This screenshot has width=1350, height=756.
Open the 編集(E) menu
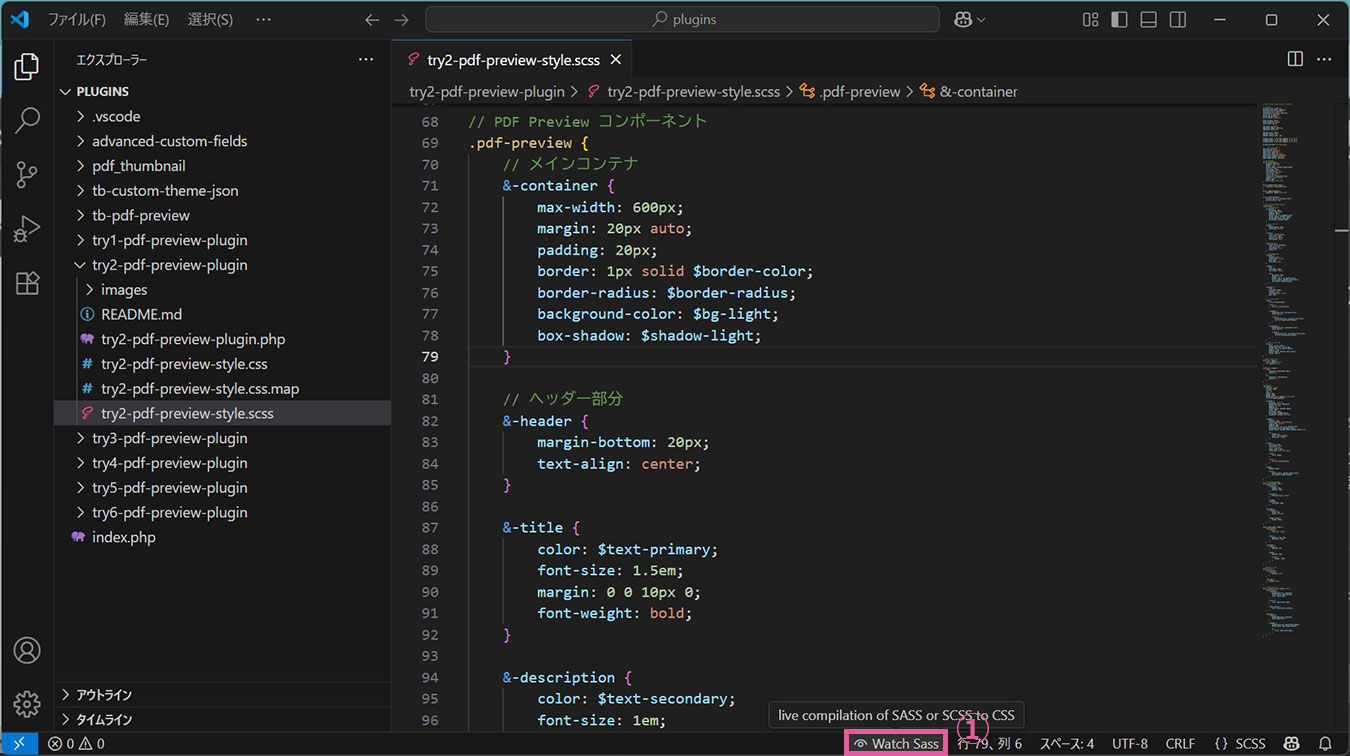click(x=146, y=19)
